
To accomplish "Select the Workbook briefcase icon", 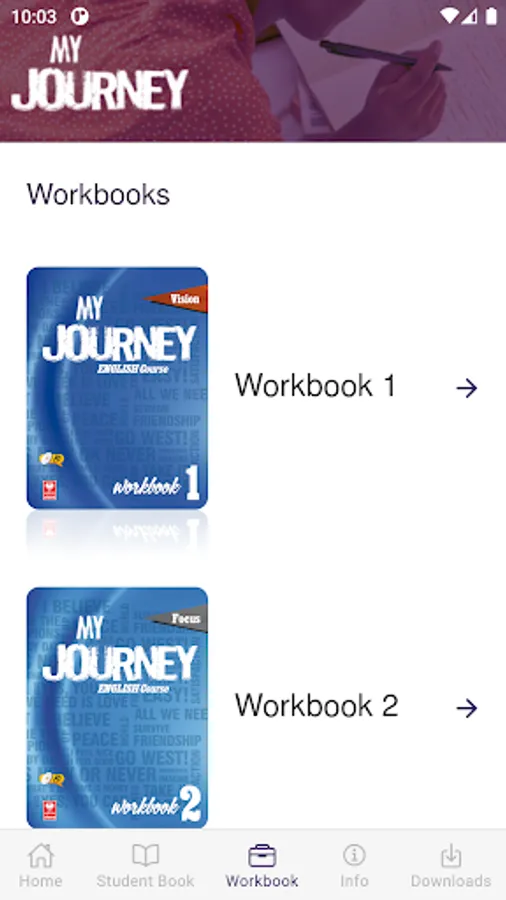I will coord(262,856).
